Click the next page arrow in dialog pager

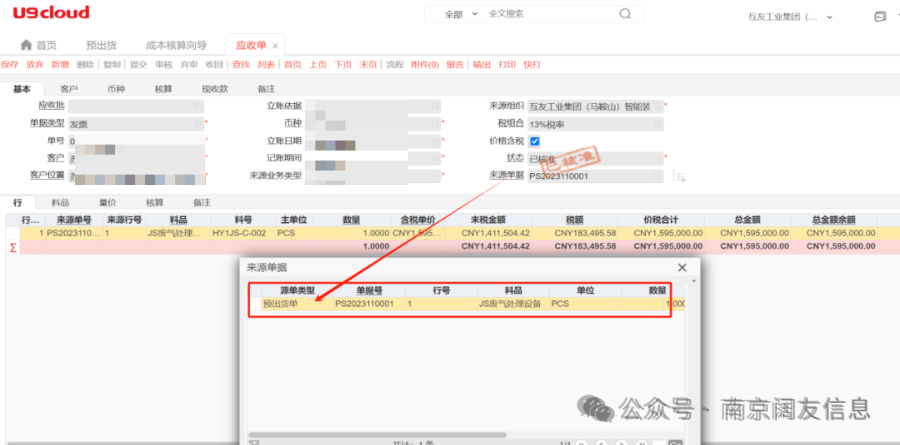[622, 443]
